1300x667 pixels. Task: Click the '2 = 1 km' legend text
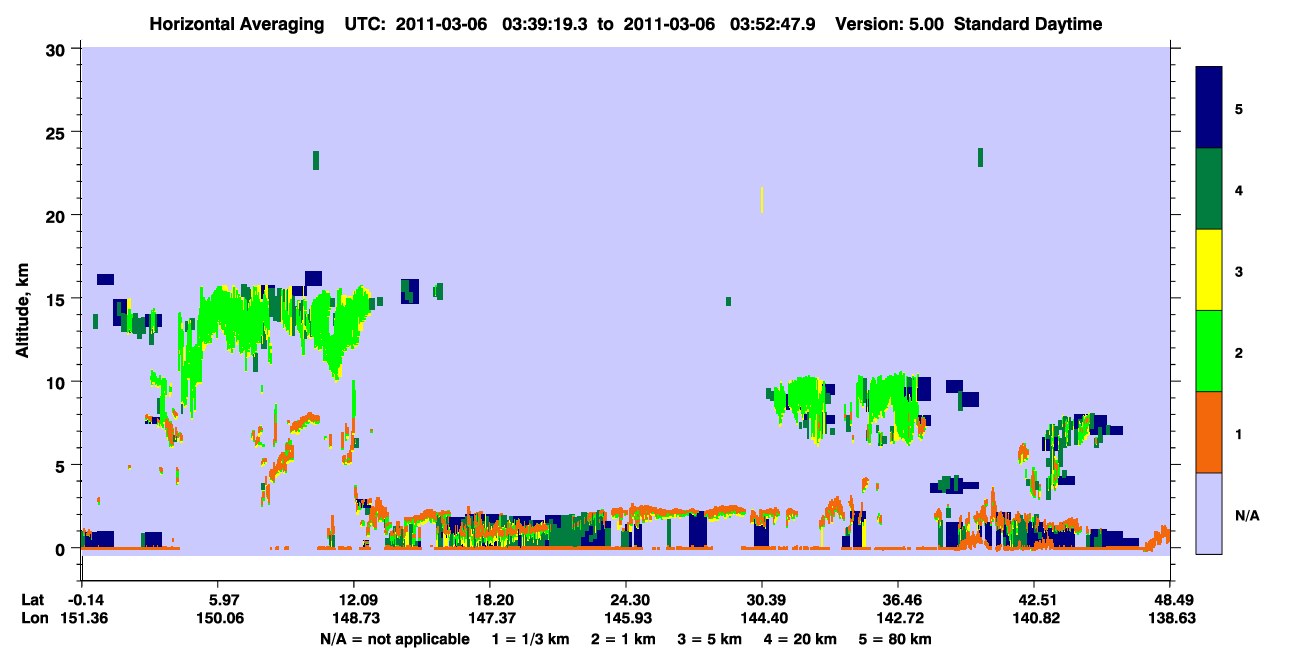[x=622, y=639]
